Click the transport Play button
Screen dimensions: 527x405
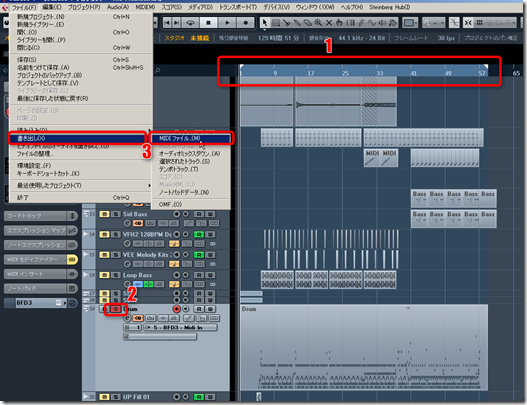(227, 23)
